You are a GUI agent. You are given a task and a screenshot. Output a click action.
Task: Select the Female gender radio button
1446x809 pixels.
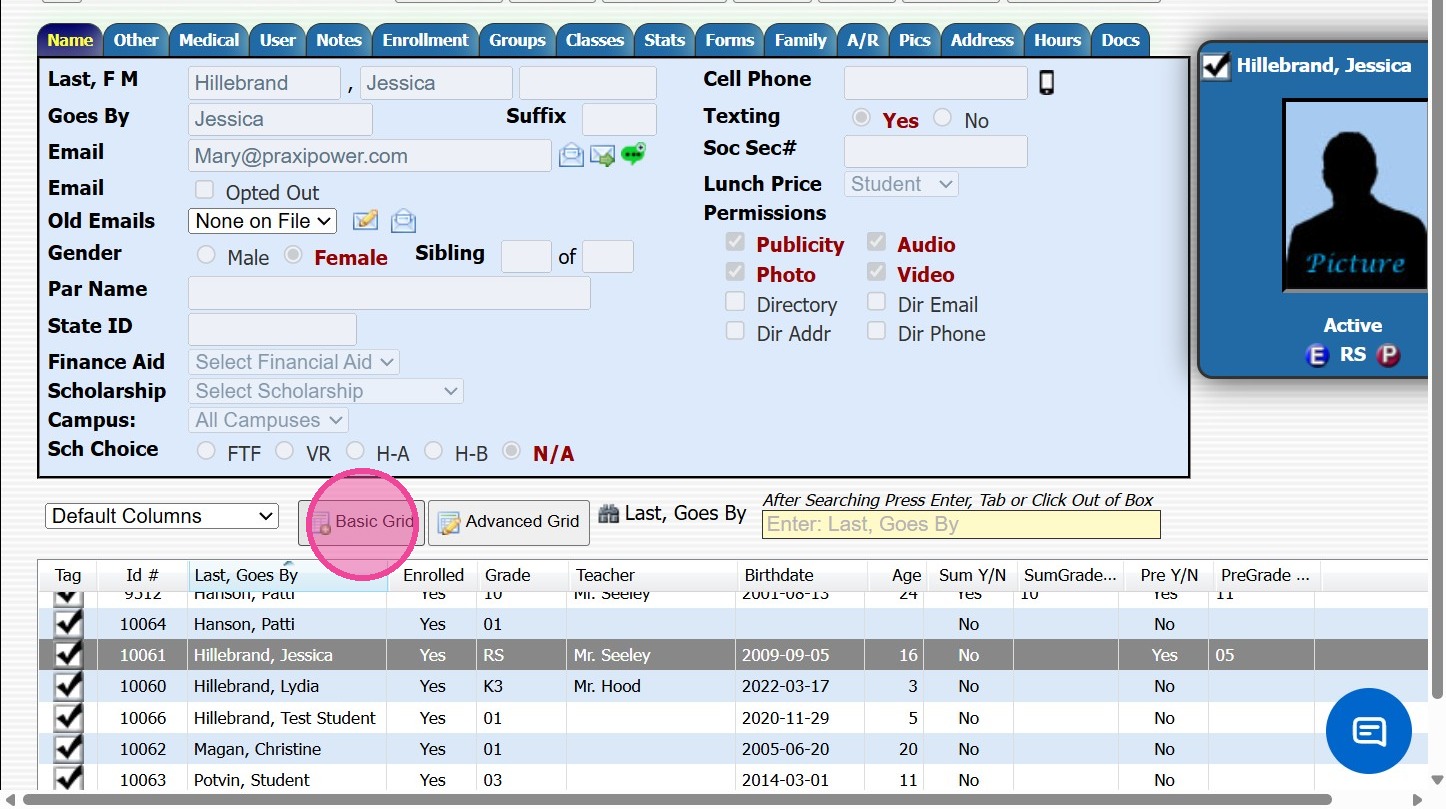pos(293,255)
